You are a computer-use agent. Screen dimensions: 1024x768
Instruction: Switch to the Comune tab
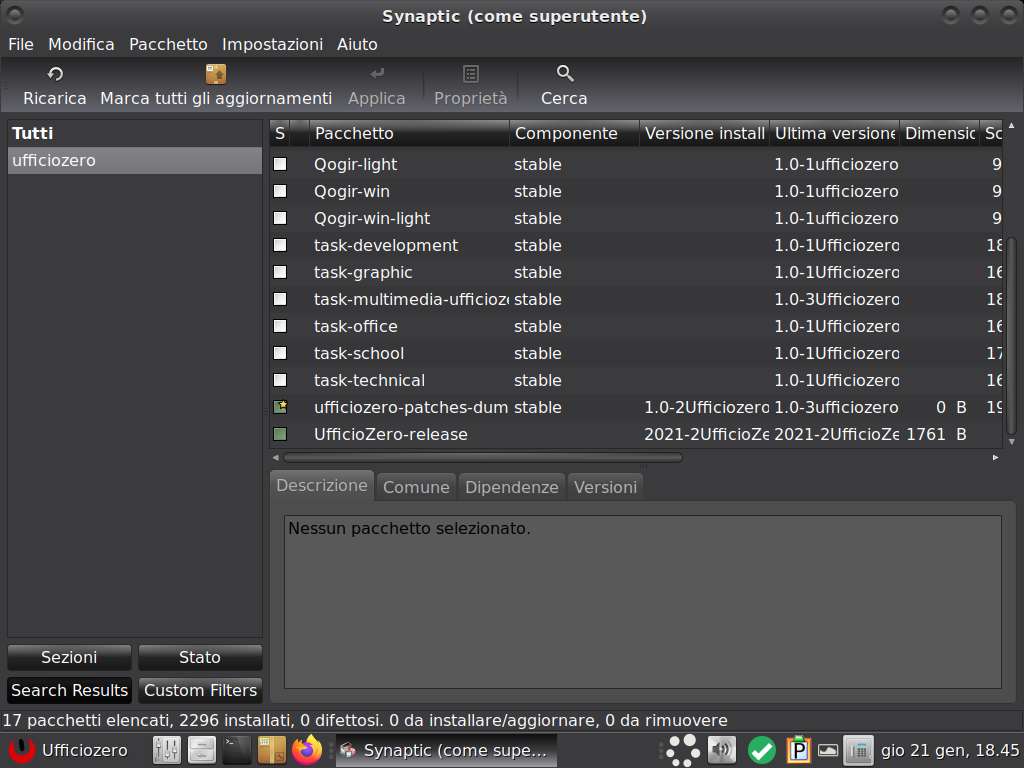click(x=416, y=487)
